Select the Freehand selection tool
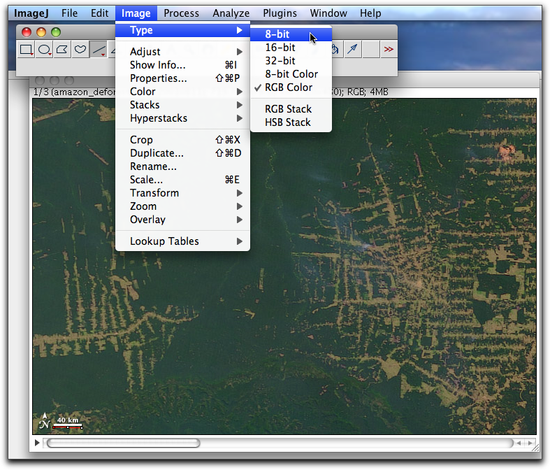This screenshot has height=470, width=550. point(80,49)
